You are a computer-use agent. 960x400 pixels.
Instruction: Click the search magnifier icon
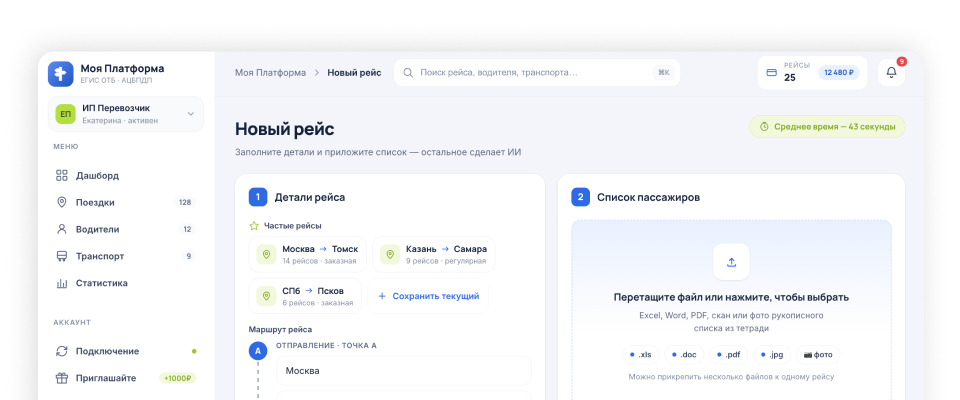(x=408, y=72)
